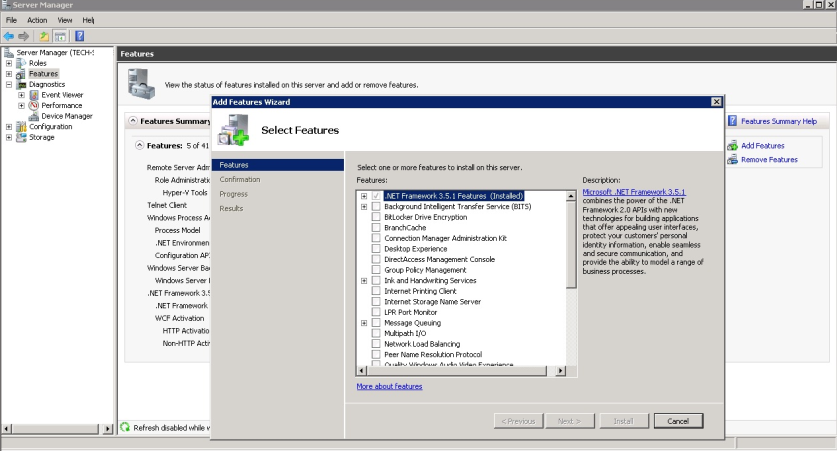Click the features list scroll right arrow
The image size is (837, 451).
(x=560, y=370)
